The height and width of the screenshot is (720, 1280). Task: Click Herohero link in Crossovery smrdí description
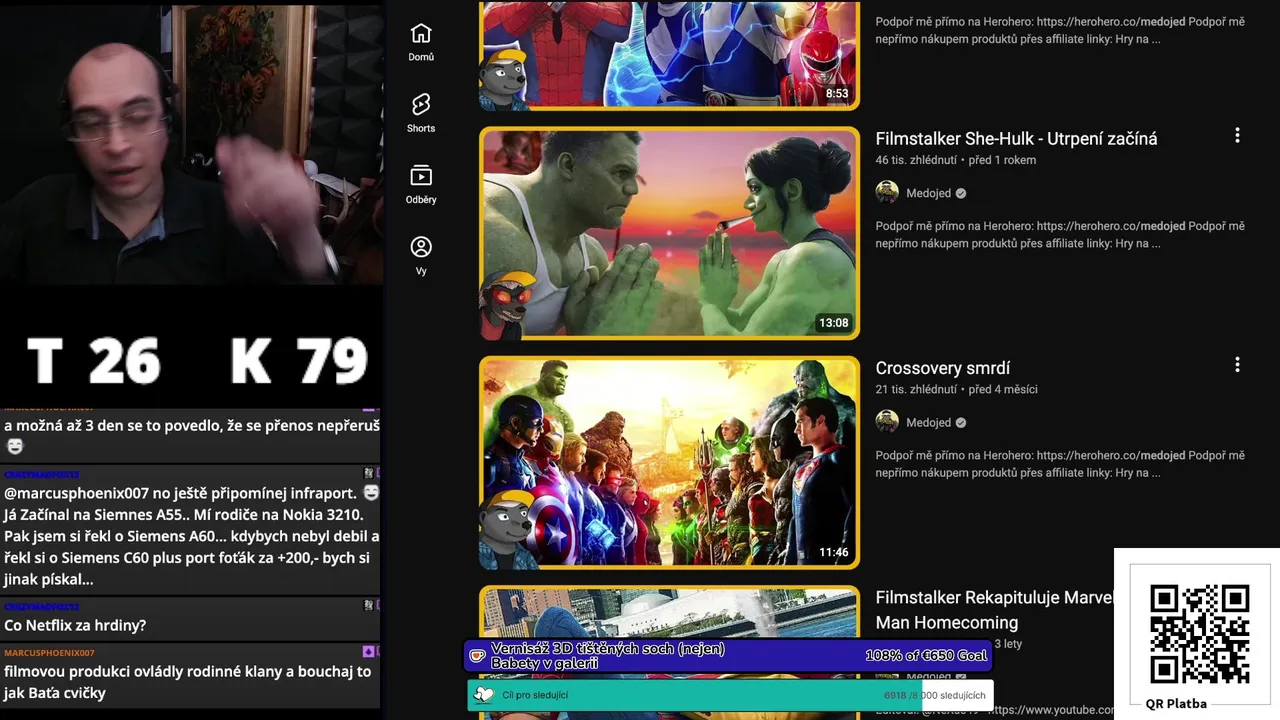pos(1111,455)
